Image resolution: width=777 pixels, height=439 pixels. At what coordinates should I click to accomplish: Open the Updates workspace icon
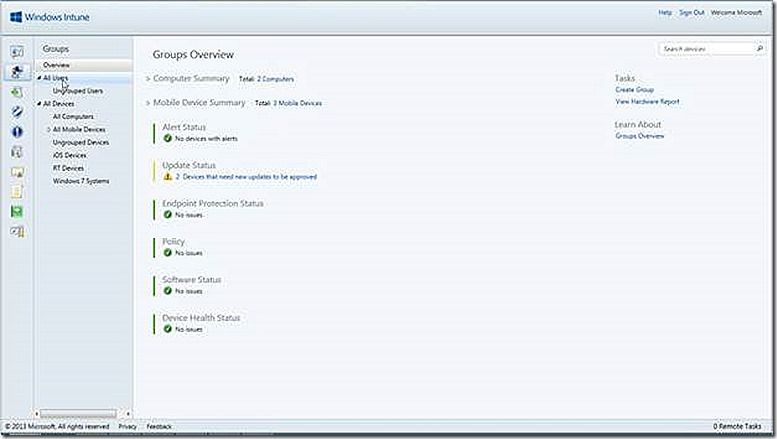[x=17, y=92]
